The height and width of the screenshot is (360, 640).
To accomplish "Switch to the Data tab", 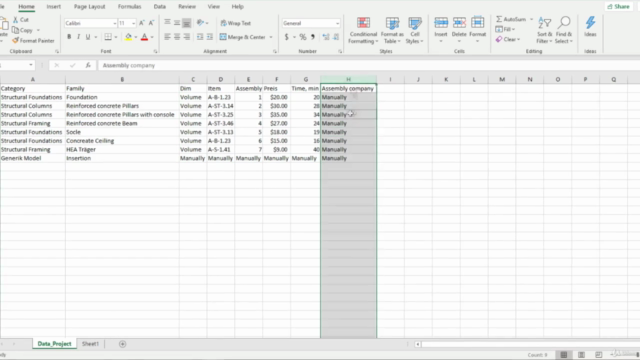I will [x=160, y=7].
